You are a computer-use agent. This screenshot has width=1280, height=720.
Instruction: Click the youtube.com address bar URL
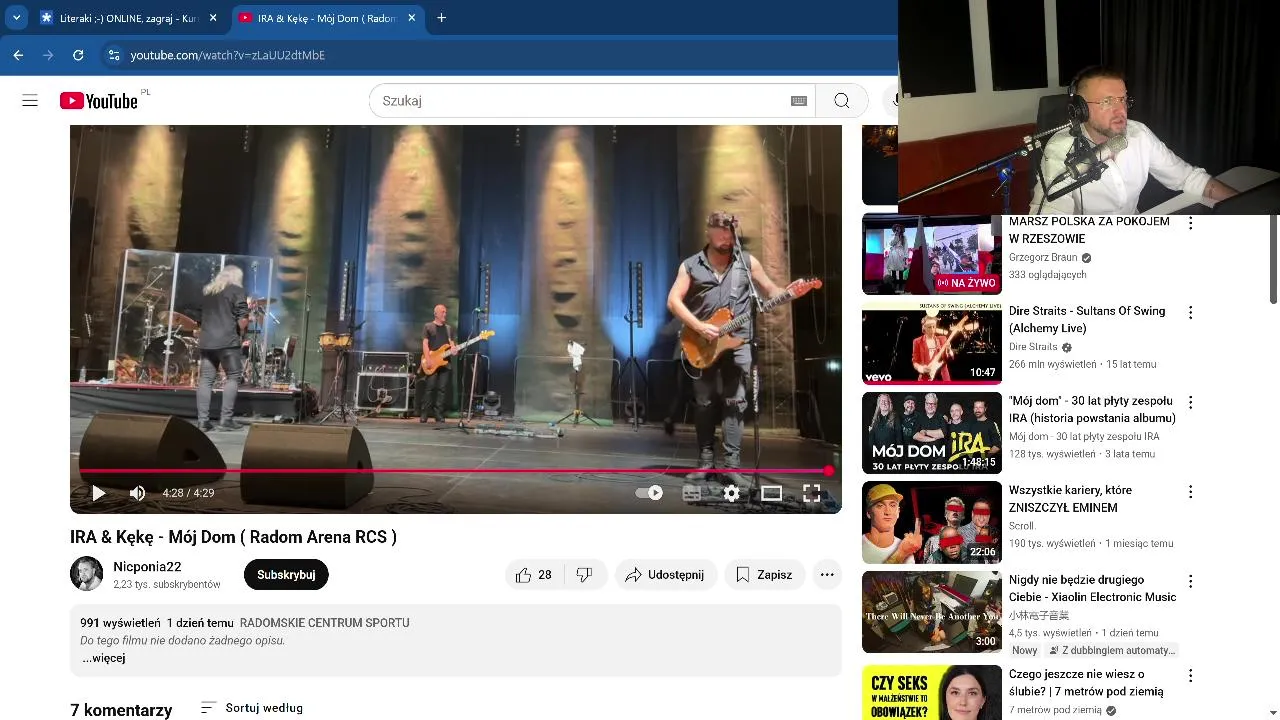point(228,55)
